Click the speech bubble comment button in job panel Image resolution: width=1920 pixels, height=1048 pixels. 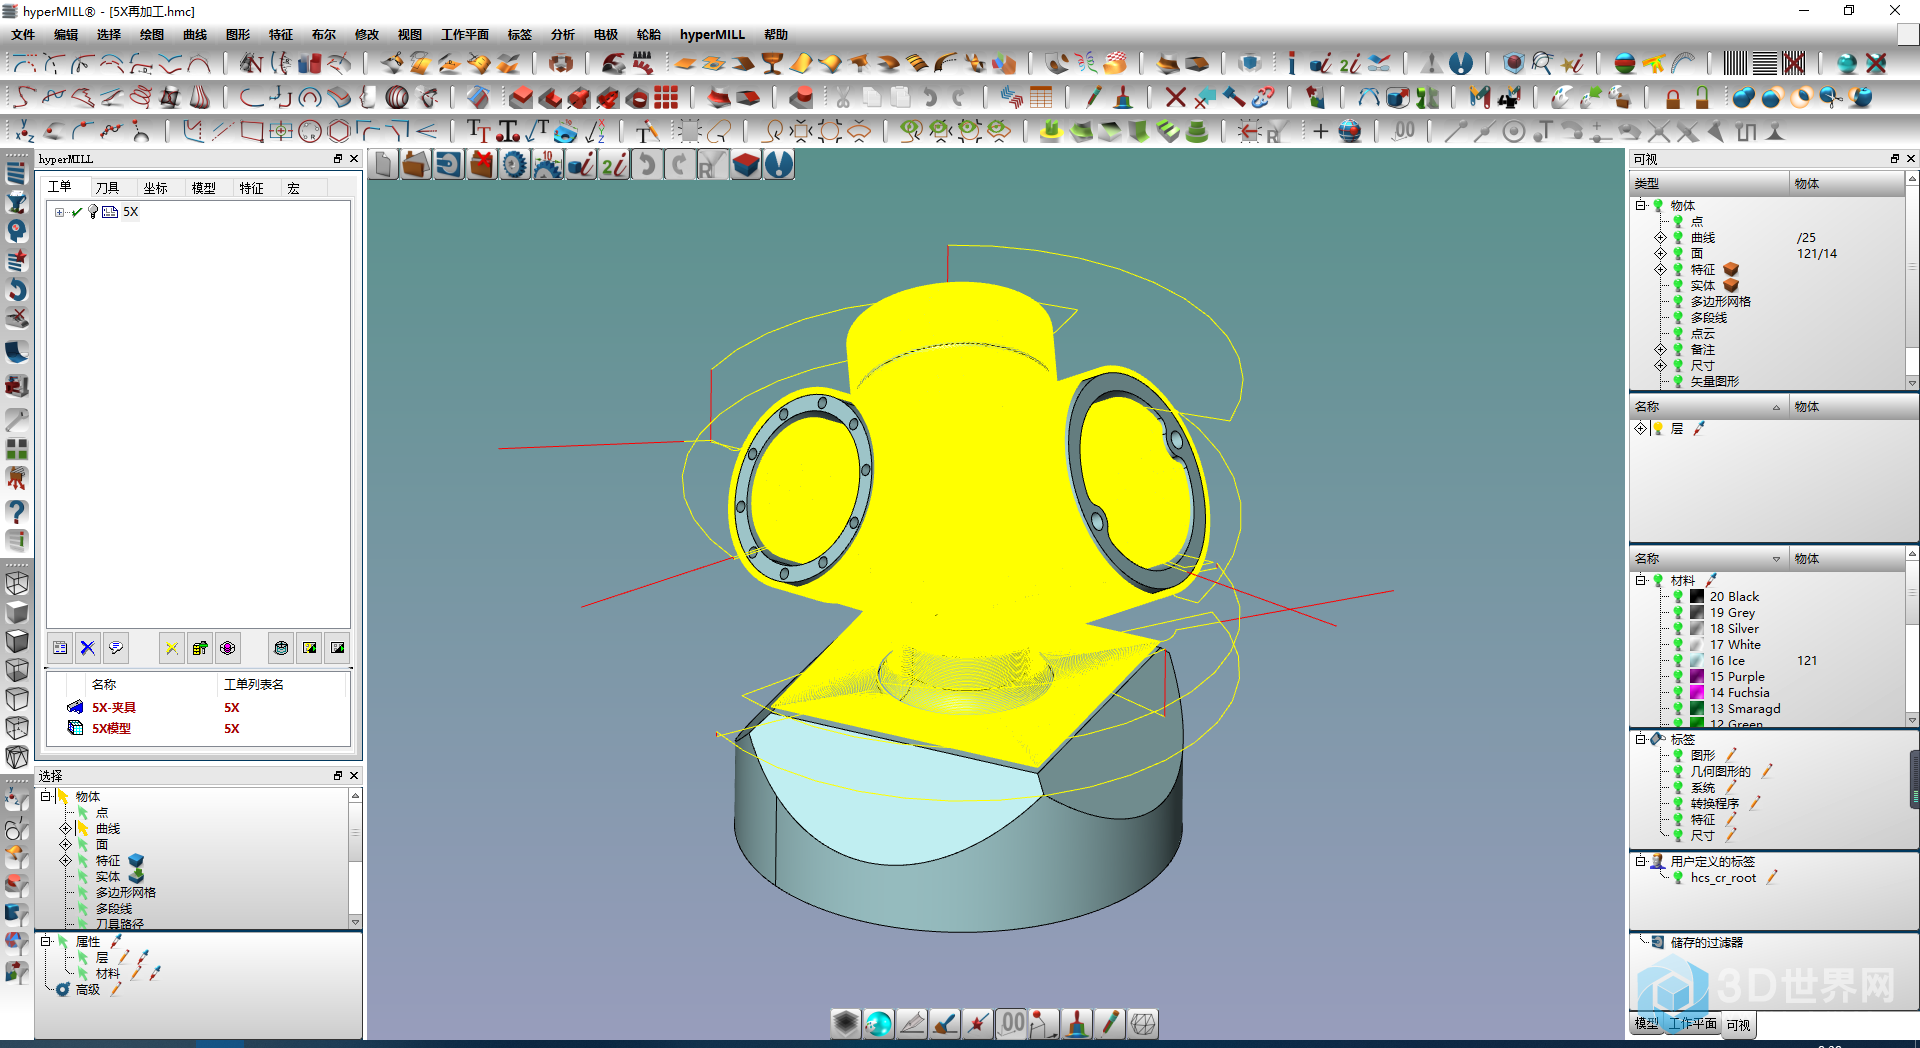coord(116,648)
